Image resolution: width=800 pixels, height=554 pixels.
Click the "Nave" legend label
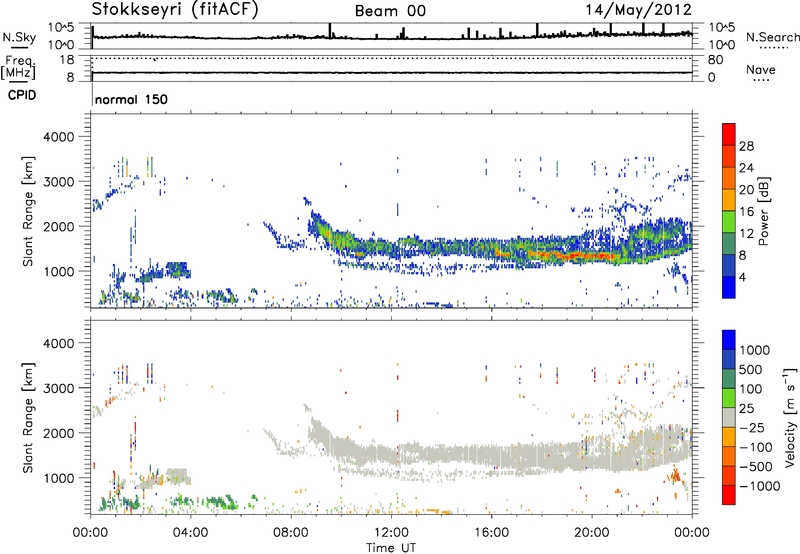(x=761, y=69)
